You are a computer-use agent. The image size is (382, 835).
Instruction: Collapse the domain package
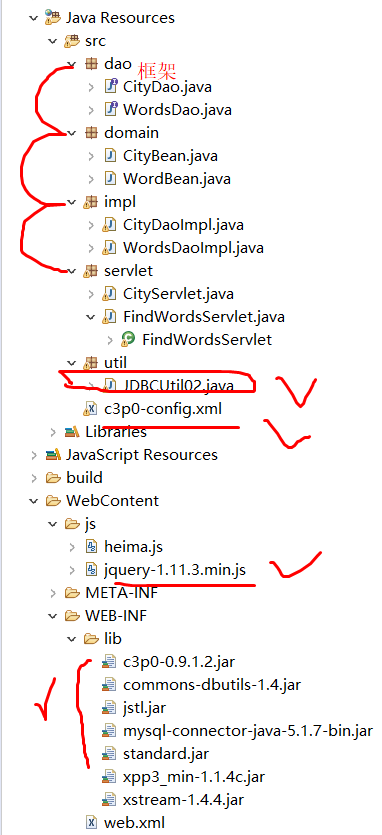72,132
